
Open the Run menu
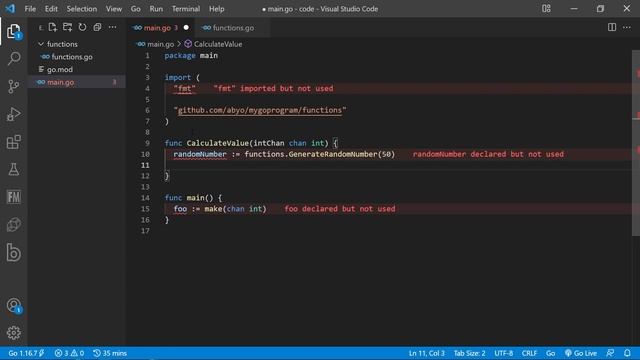[156, 9]
